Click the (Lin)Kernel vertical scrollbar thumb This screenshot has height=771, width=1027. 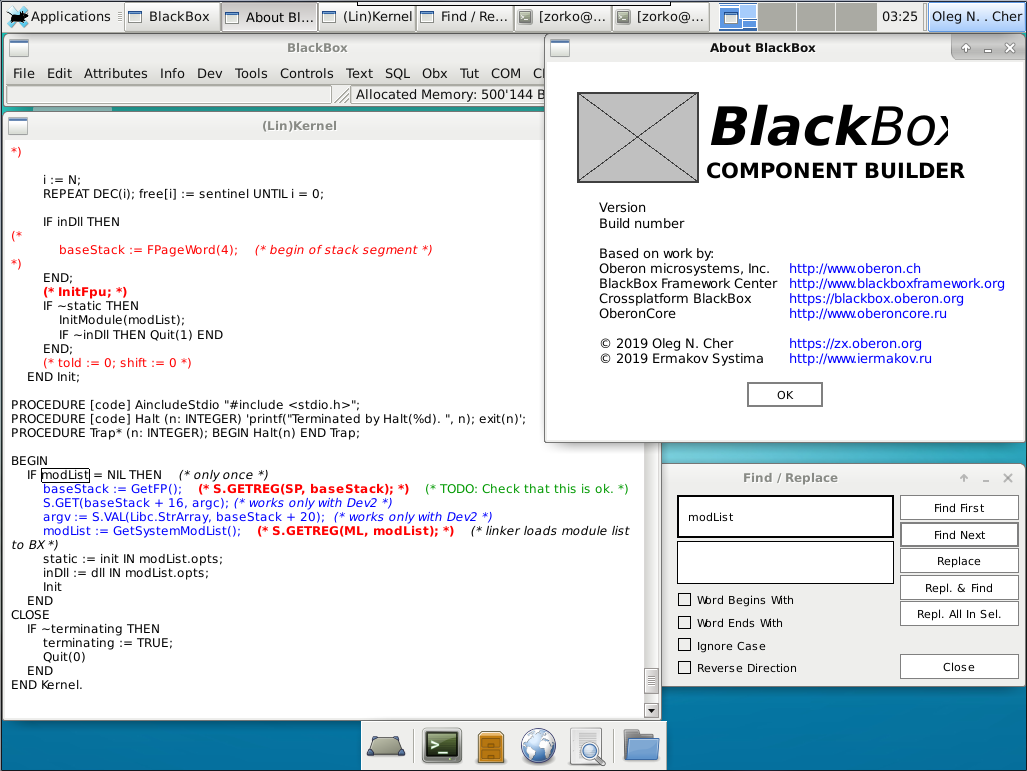tap(651, 681)
